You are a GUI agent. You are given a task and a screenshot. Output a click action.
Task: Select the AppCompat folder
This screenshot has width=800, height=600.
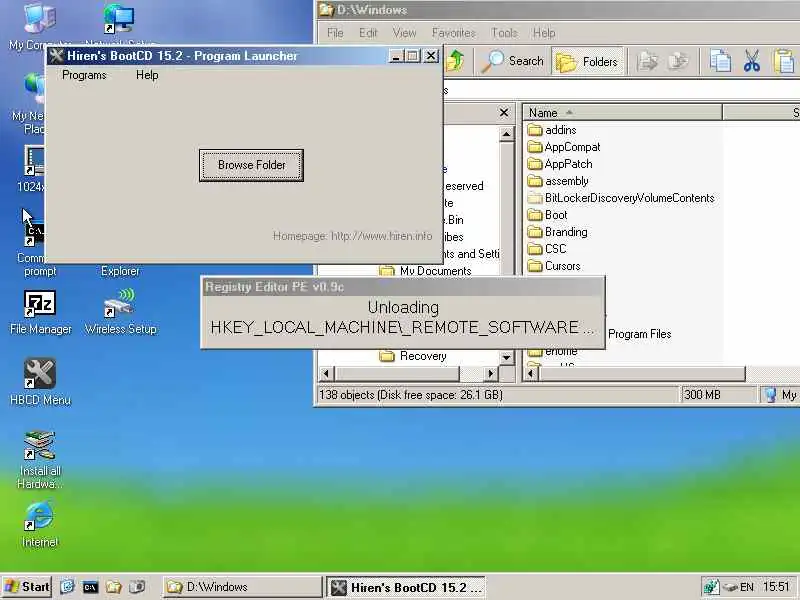(x=564, y=147)
